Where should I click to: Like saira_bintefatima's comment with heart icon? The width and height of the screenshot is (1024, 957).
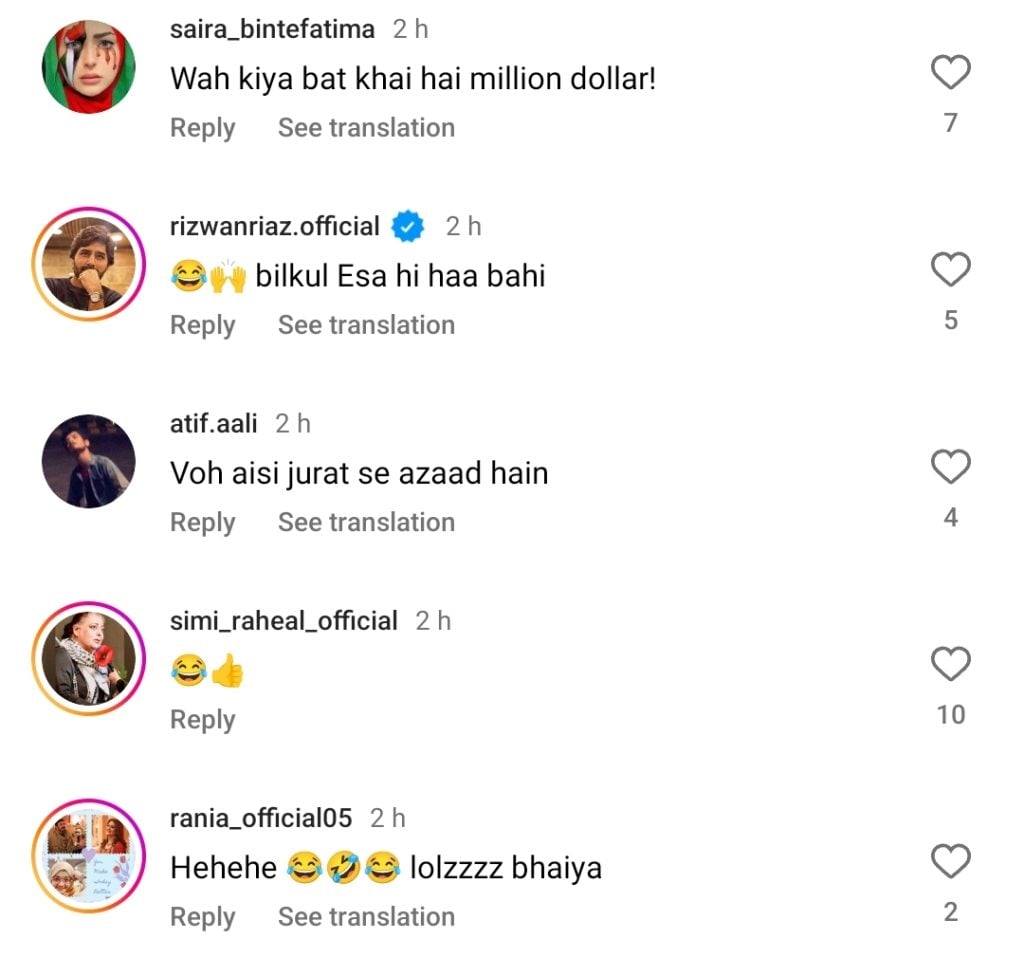pyautogui.click(x=950, y=73)
